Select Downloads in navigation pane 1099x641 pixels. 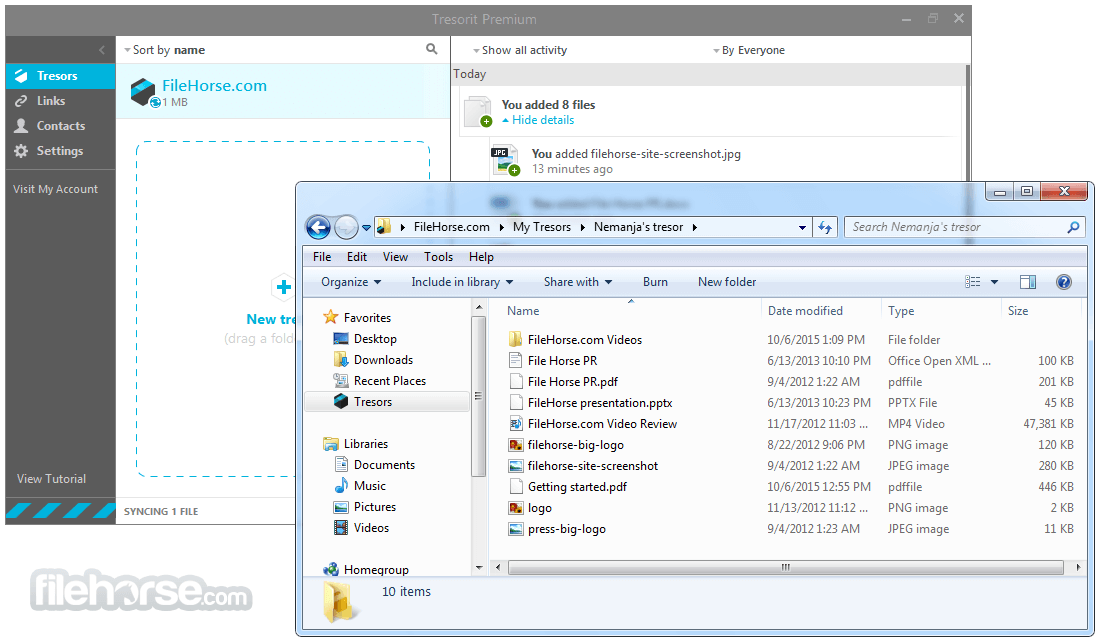tap(383, 360)
